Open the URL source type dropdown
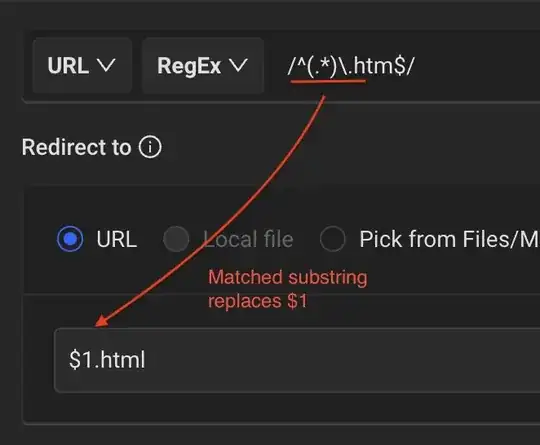Screen dimensions: 540x445 pos(82,65)
